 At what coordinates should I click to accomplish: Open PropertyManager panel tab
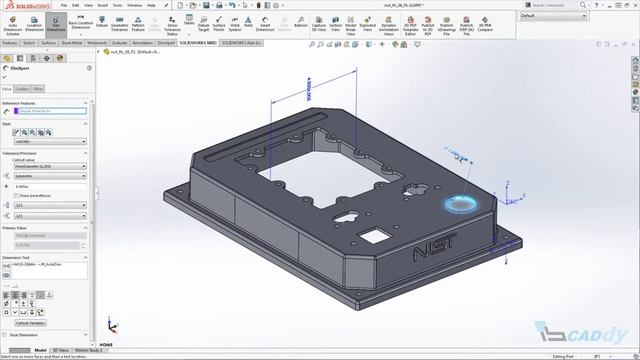click(x=20, y=58)
